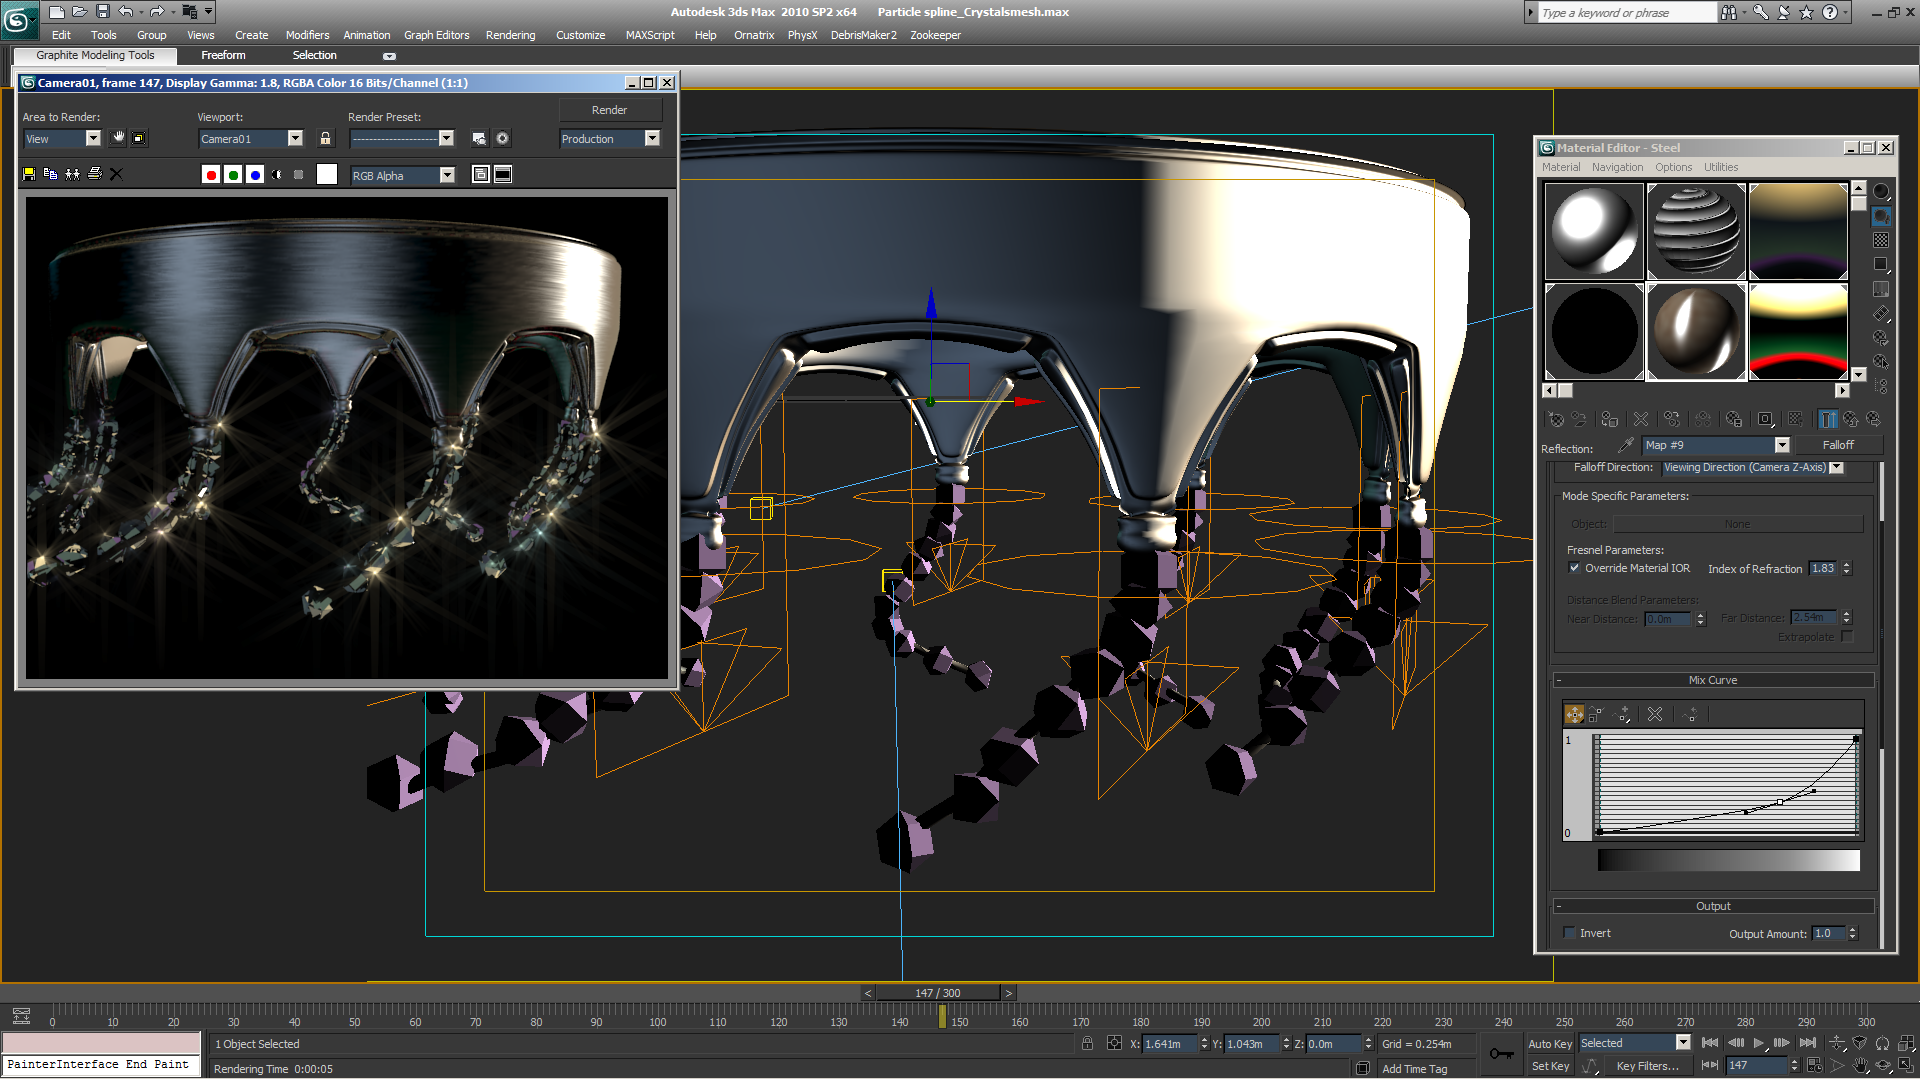The width and height of the screenshot is (1920, 1080).
Task: Click the white color swatch in render window
Action: (327, 175)
